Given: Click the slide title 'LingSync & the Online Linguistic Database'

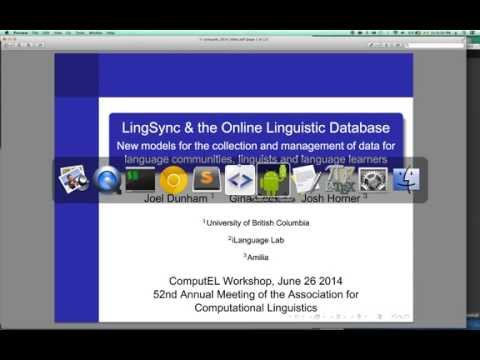Looking at the screenshot, I should pos(256,128).
